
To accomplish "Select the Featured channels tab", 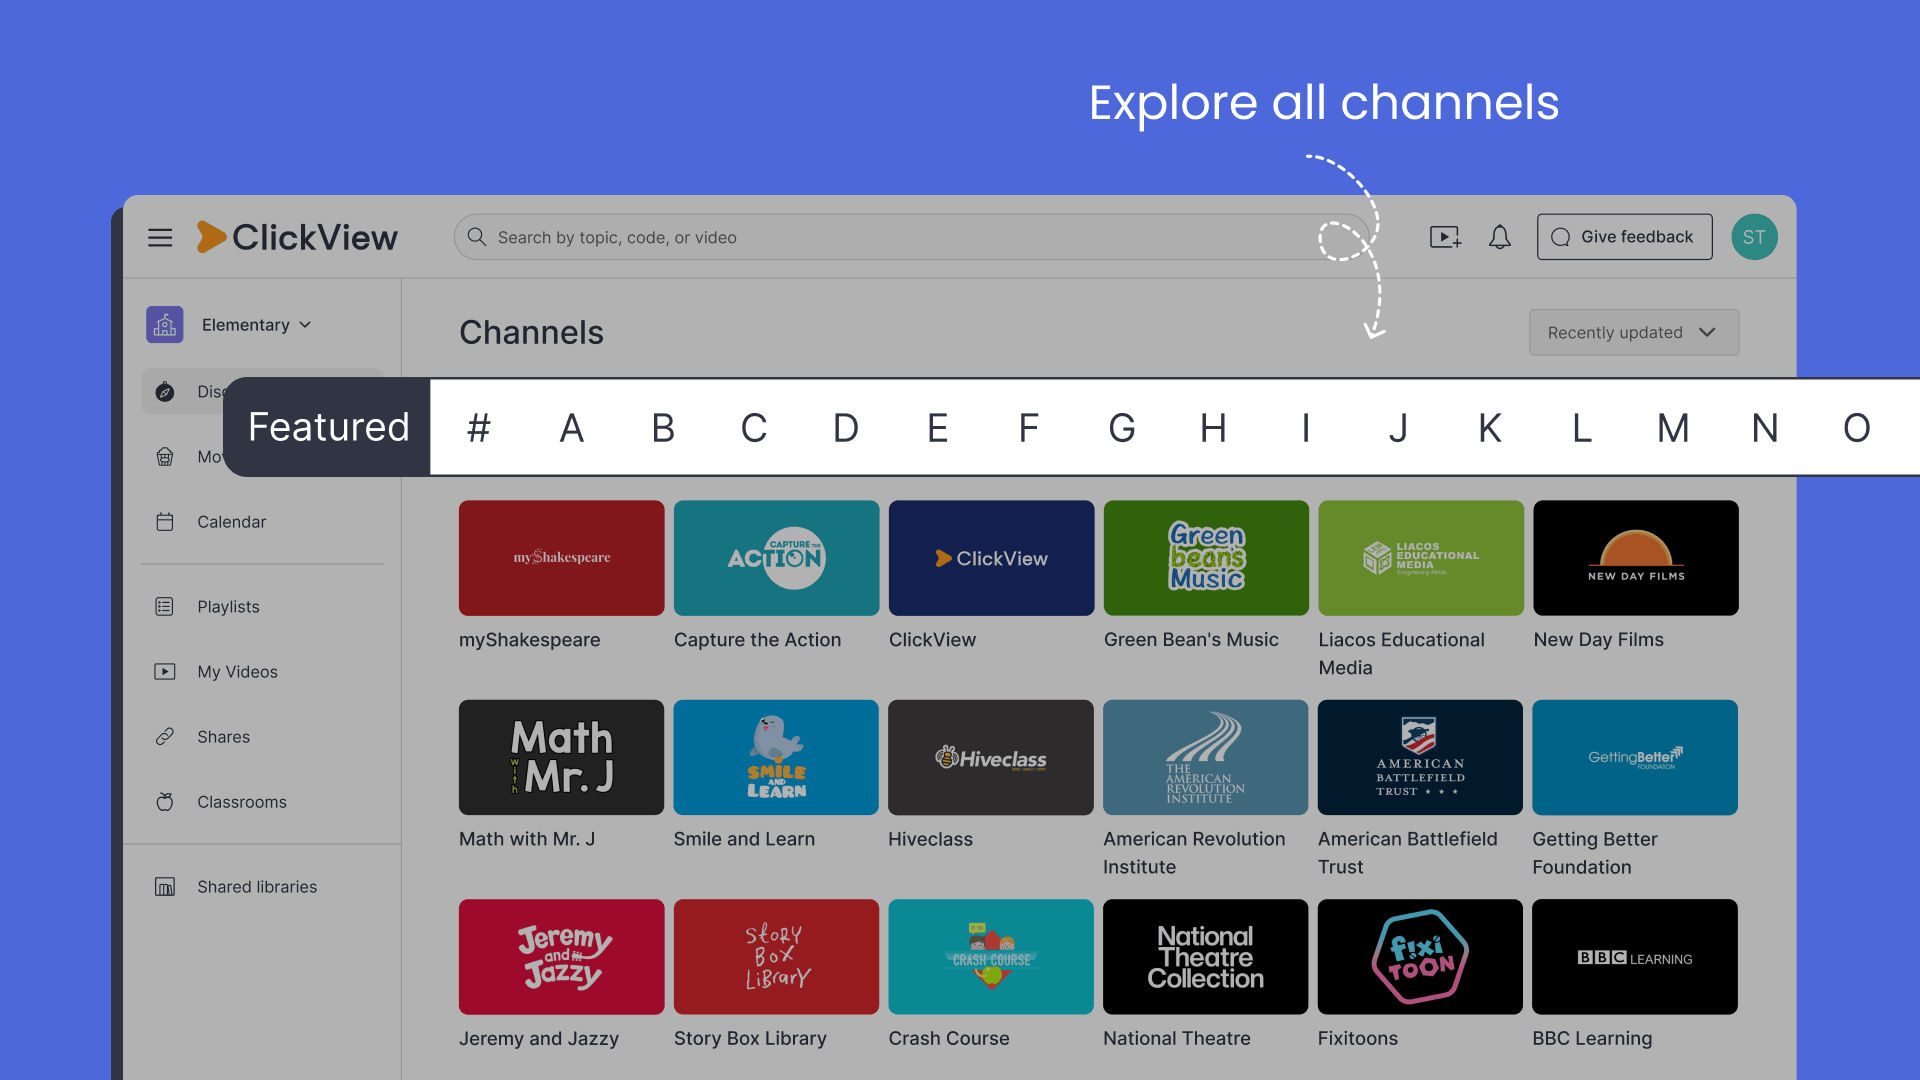I will (328, 427).
